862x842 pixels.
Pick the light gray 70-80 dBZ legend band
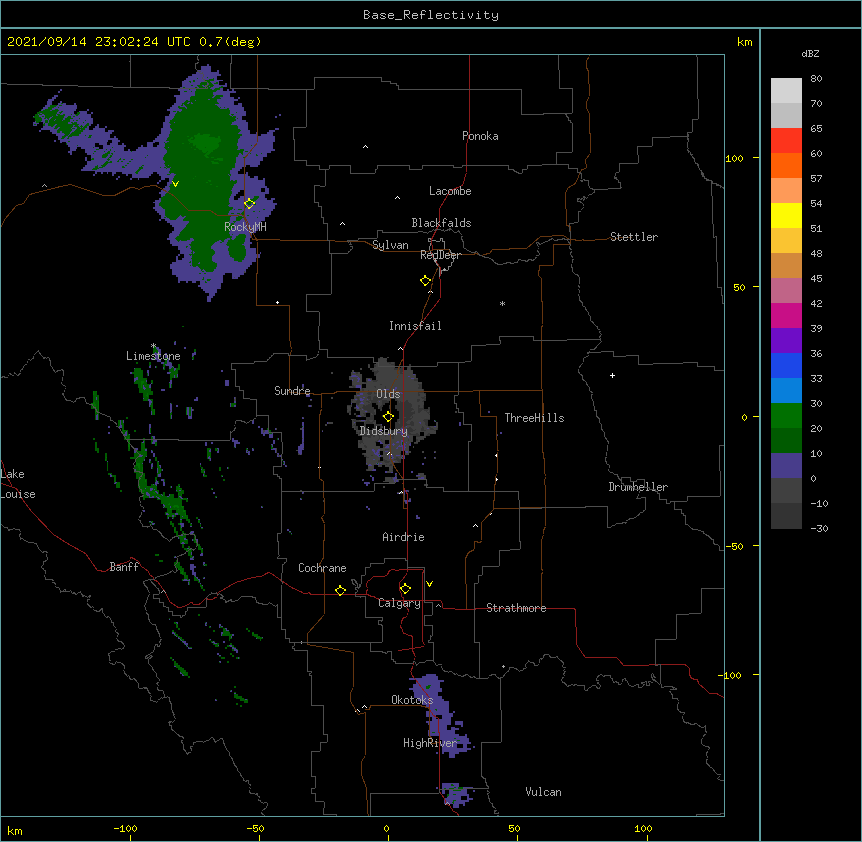coord(786,91)
